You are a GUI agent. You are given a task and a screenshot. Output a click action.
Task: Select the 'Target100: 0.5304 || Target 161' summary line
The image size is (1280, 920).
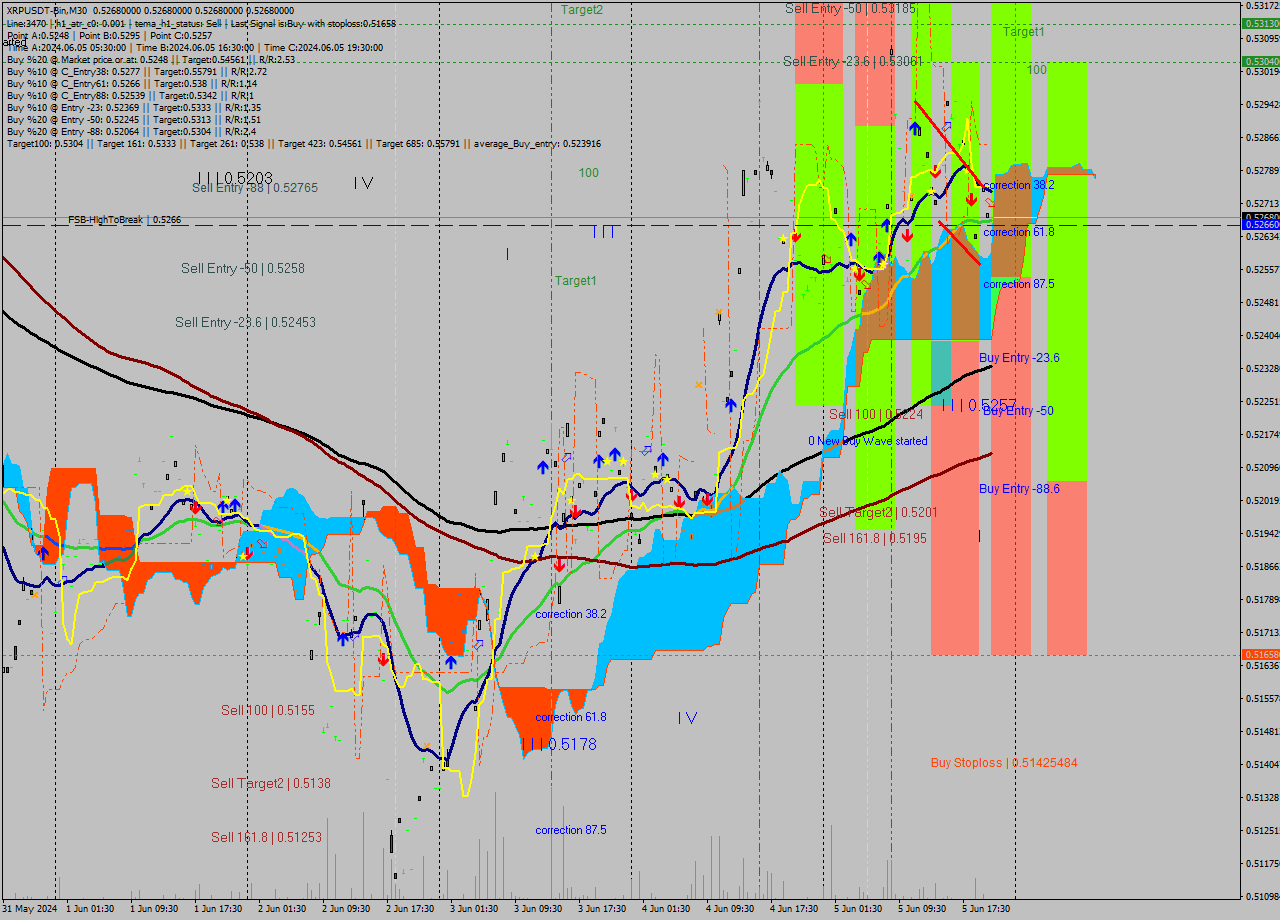pos(304,143)
